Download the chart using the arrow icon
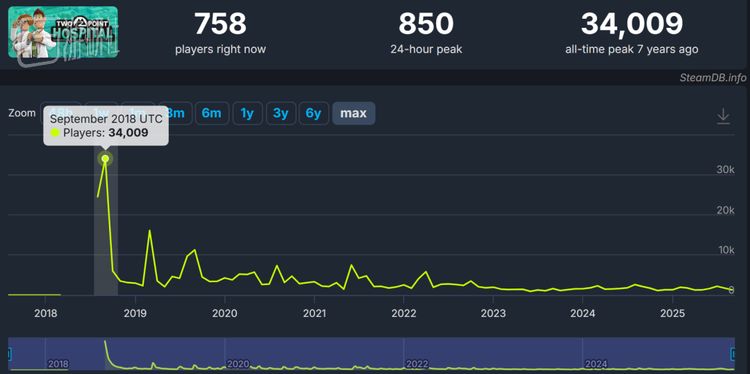Screen dimensions: 750x374 (x=723, y=116)
